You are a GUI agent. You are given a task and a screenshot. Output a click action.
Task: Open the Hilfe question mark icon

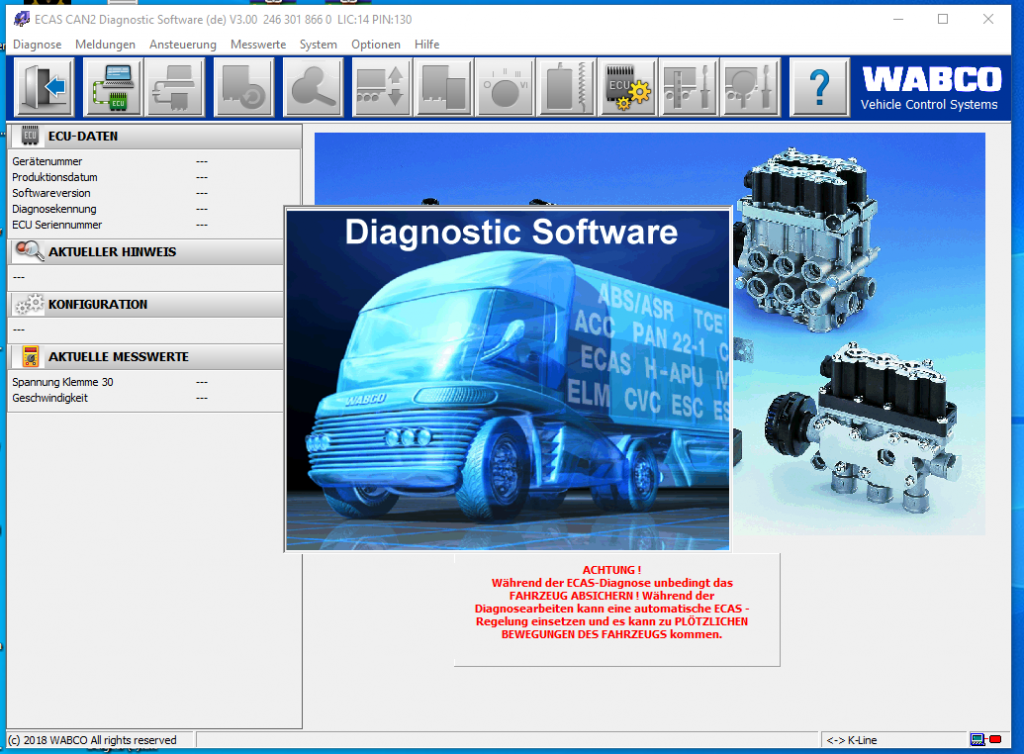pos(819,87)
